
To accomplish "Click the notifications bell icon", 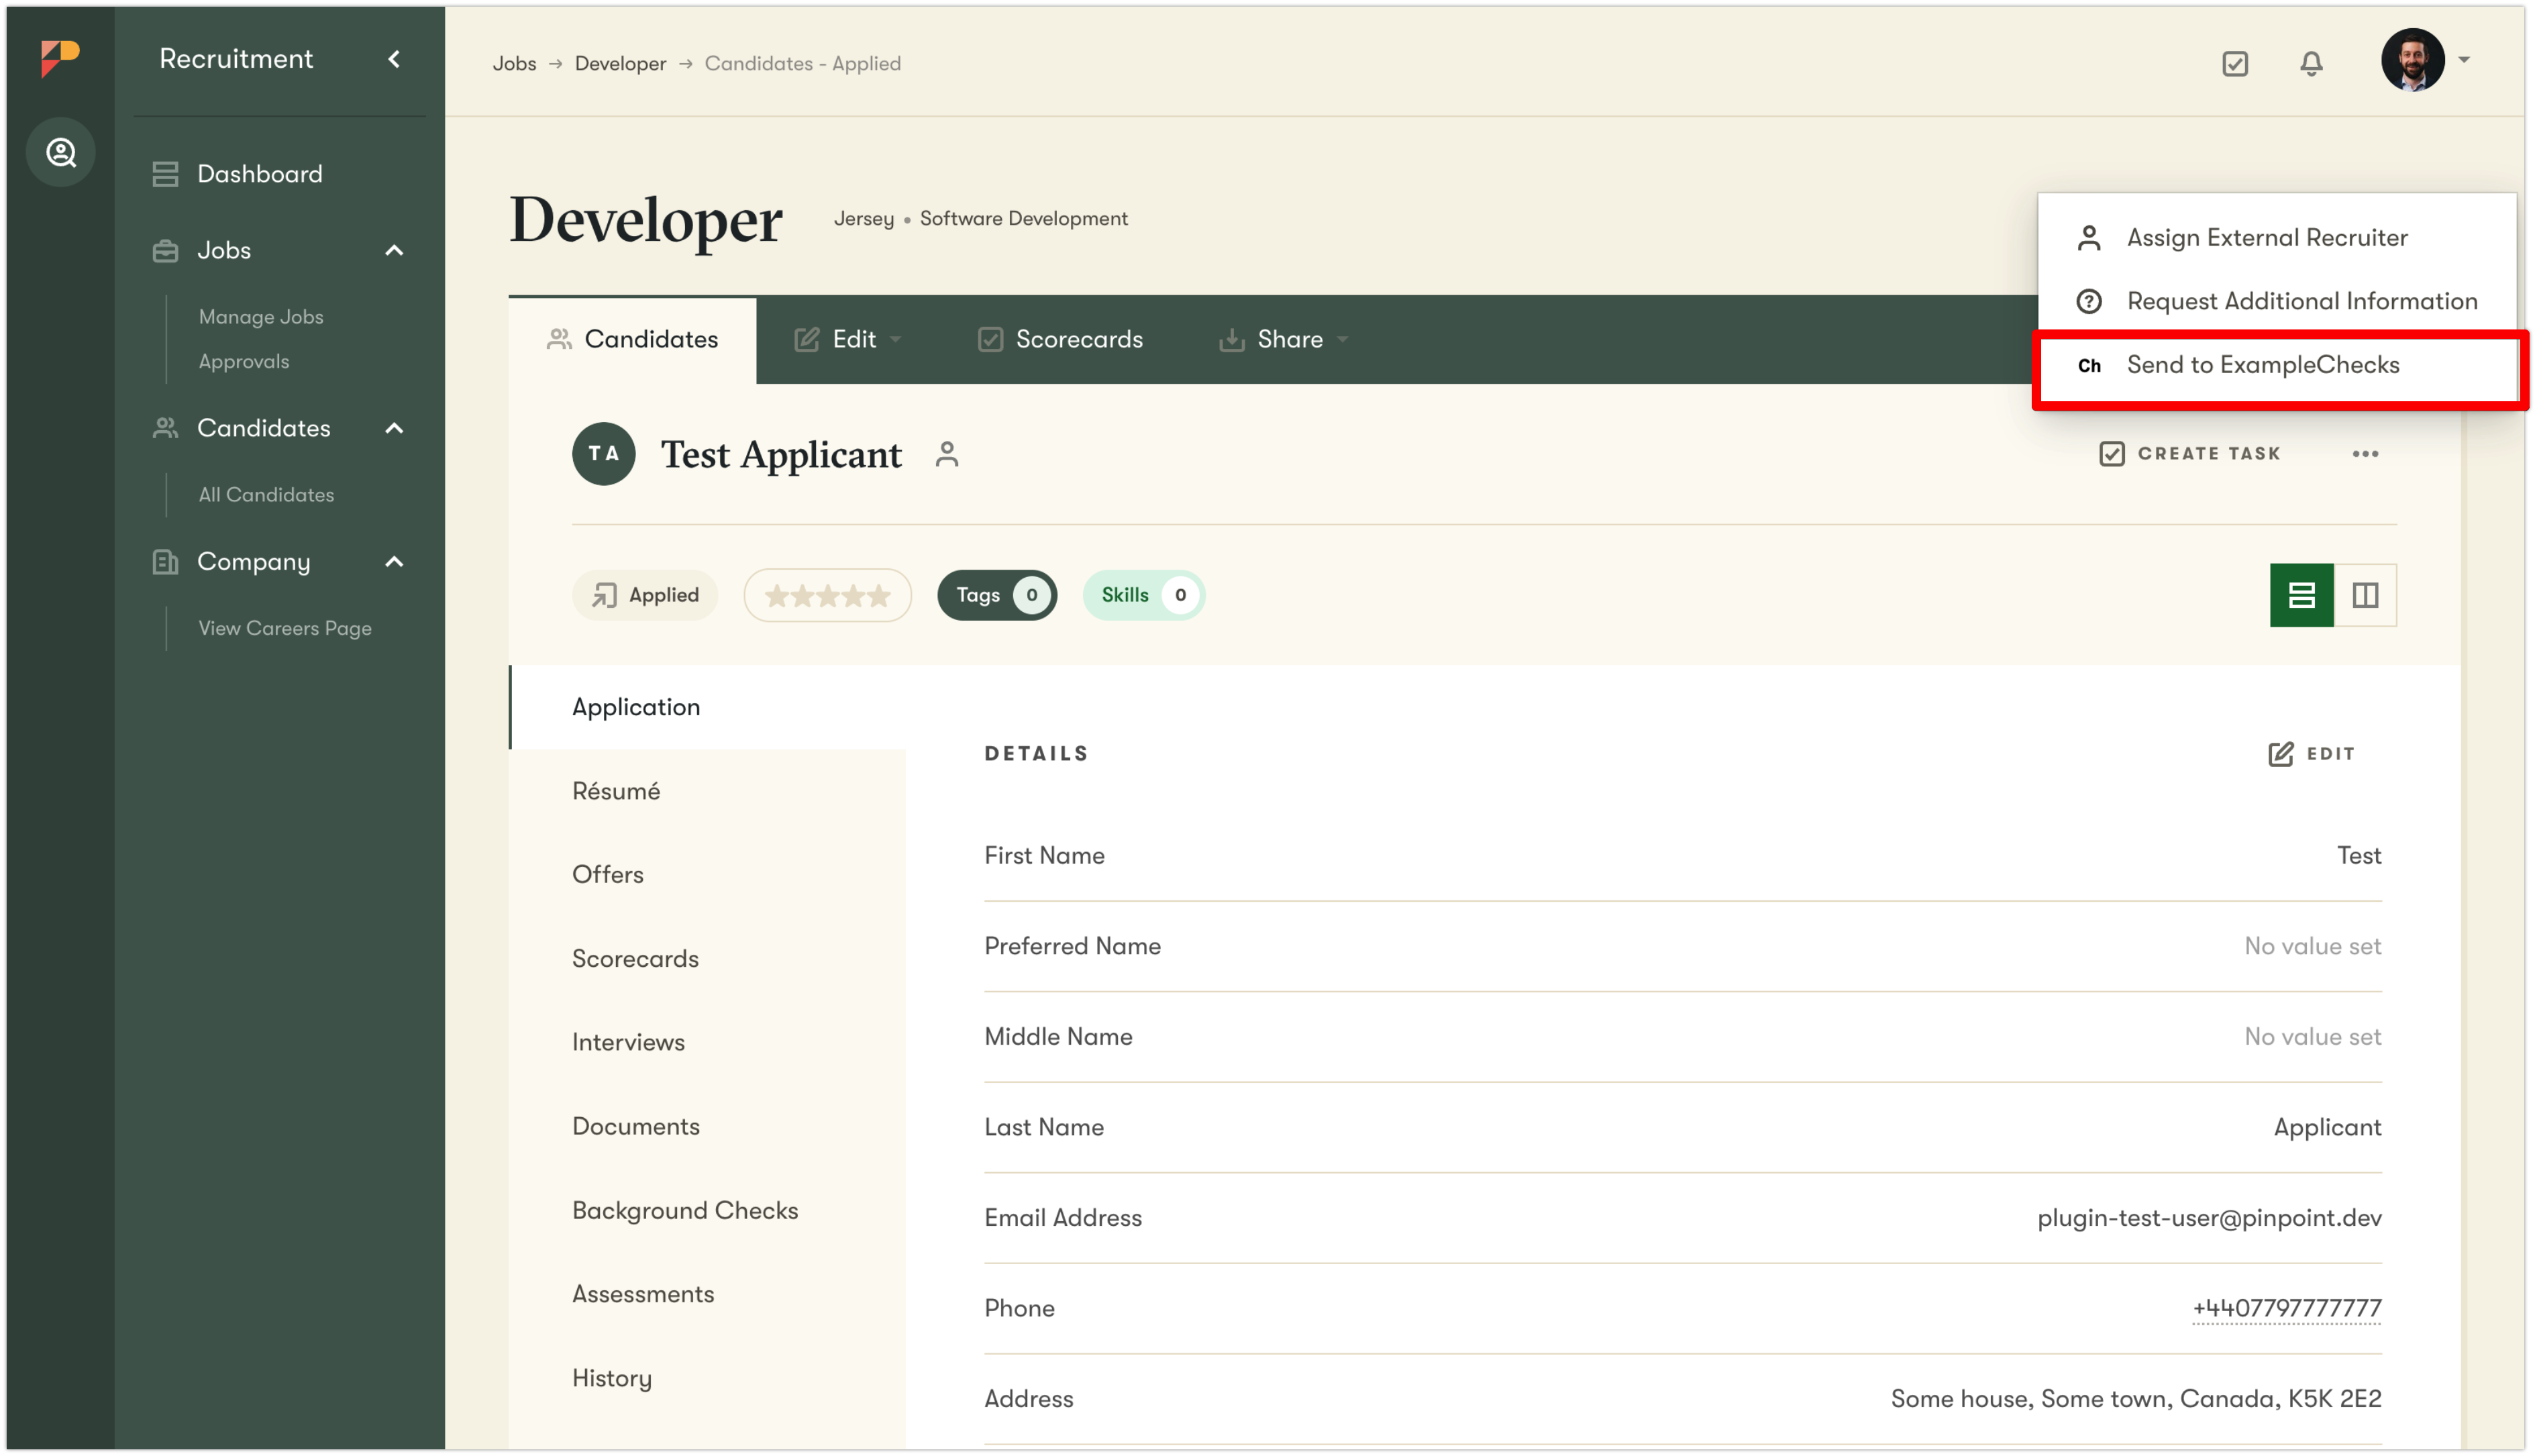I will coord(2310,64).
